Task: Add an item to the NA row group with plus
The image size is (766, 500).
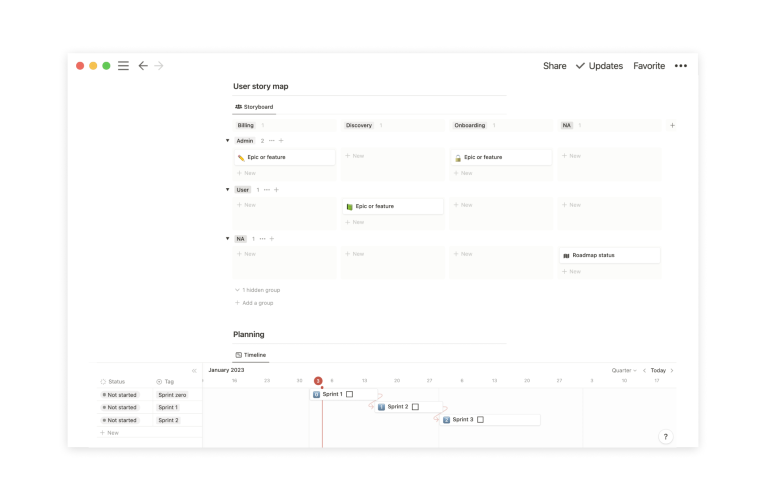Action: 272,239
